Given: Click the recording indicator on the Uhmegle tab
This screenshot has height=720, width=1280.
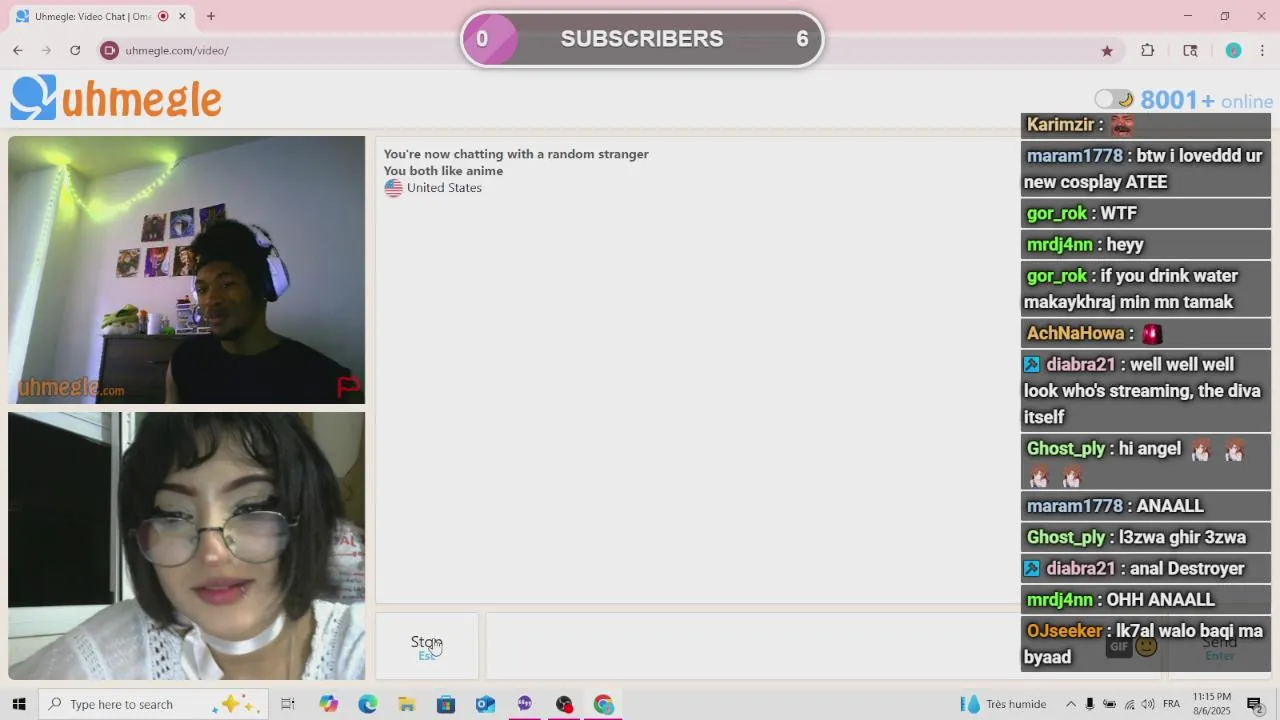Looking at the screenshot, I should [x=163, y=16].
